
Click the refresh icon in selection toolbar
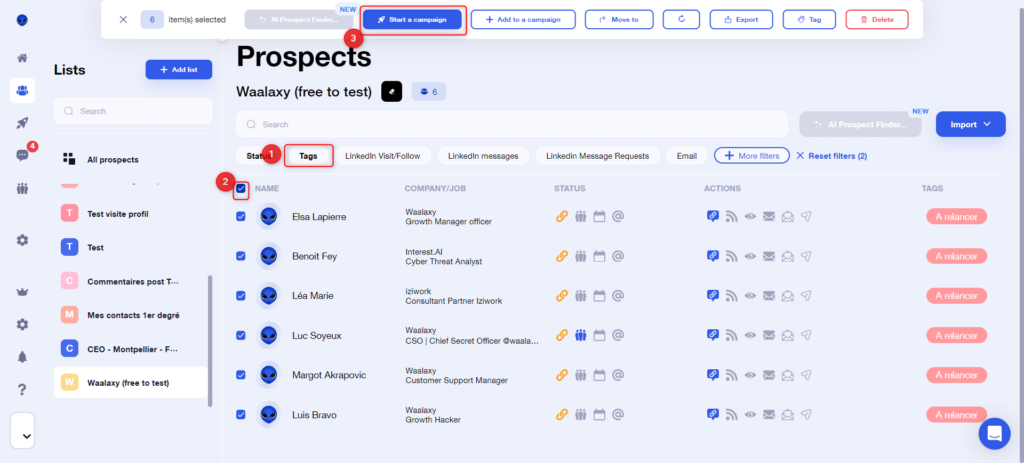tap(681, 20)
